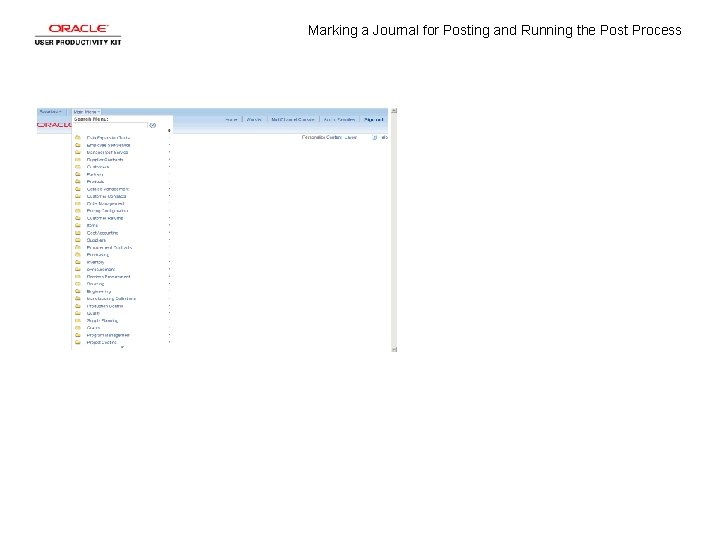720x540 pixels.
Task: Click the browser scrollbar up arrow
Action: point(394,111)
